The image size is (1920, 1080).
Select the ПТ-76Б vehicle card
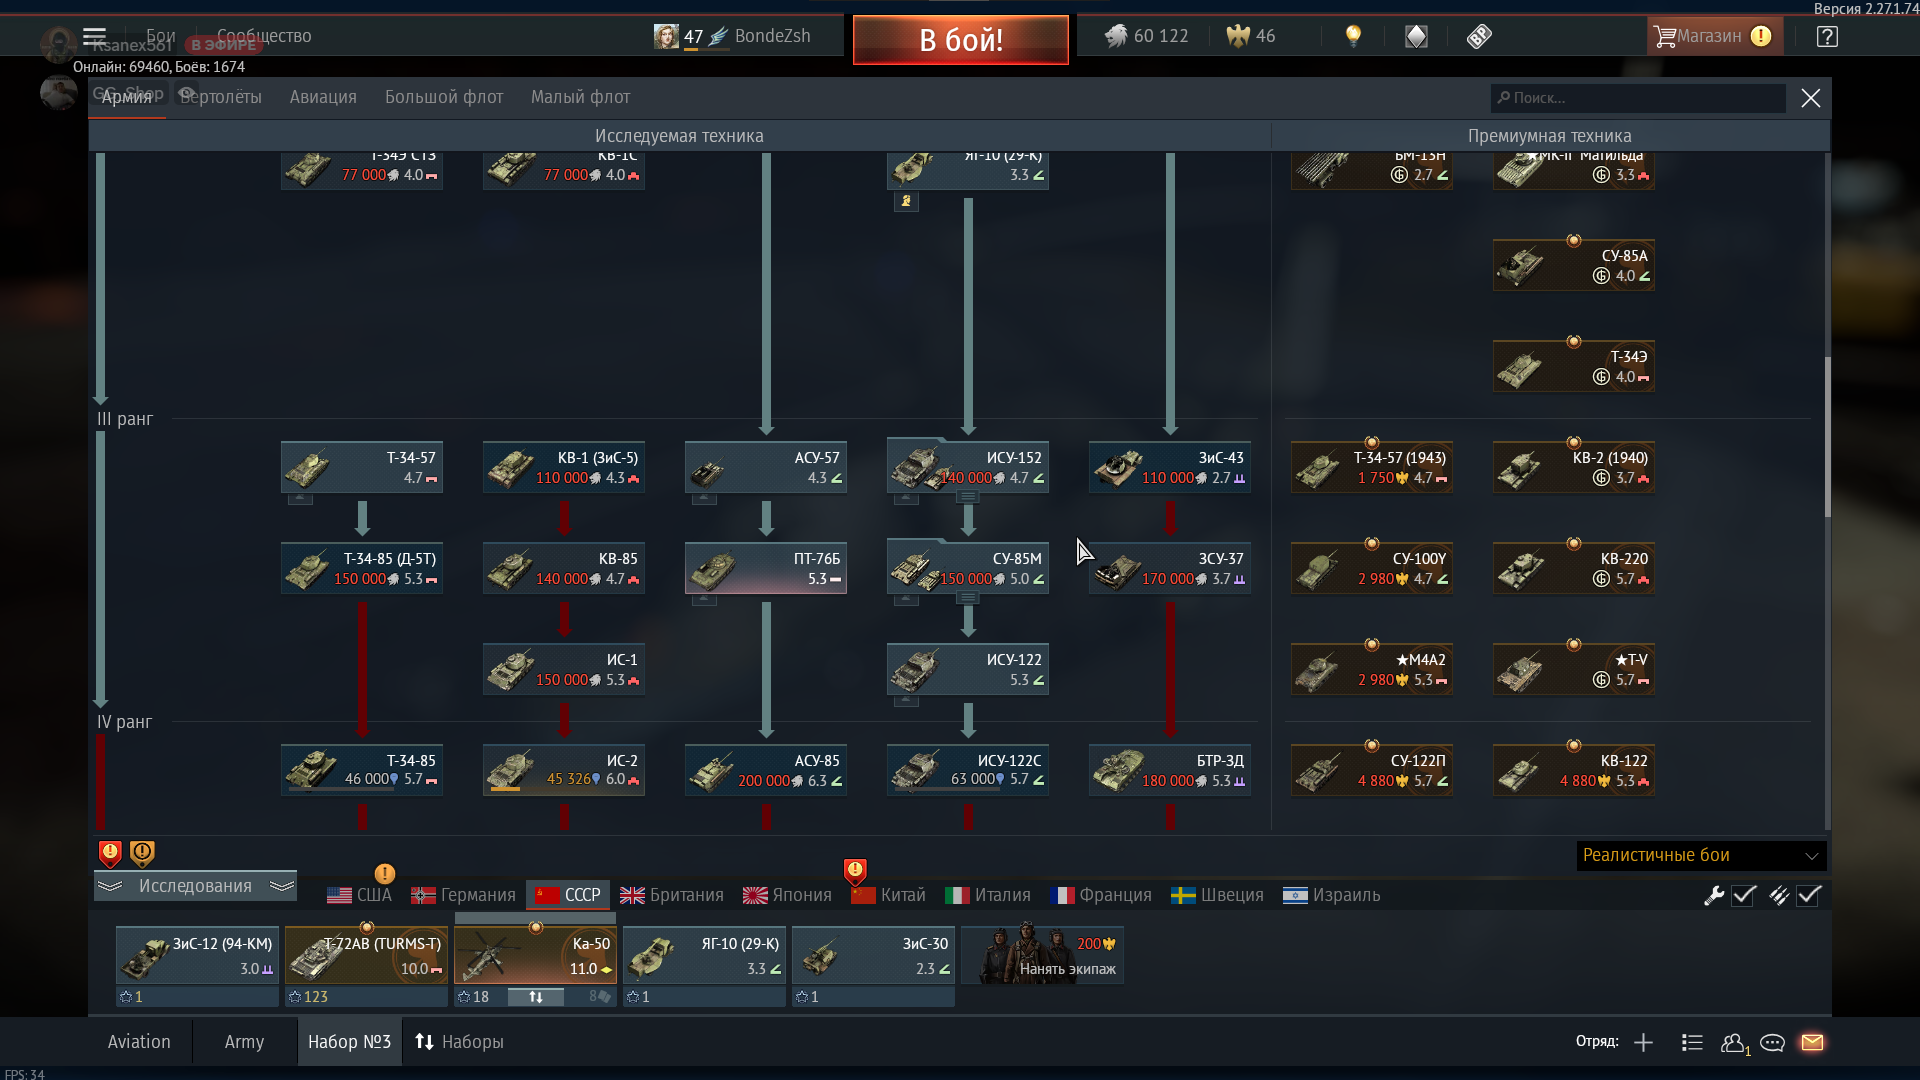point(766,568)
